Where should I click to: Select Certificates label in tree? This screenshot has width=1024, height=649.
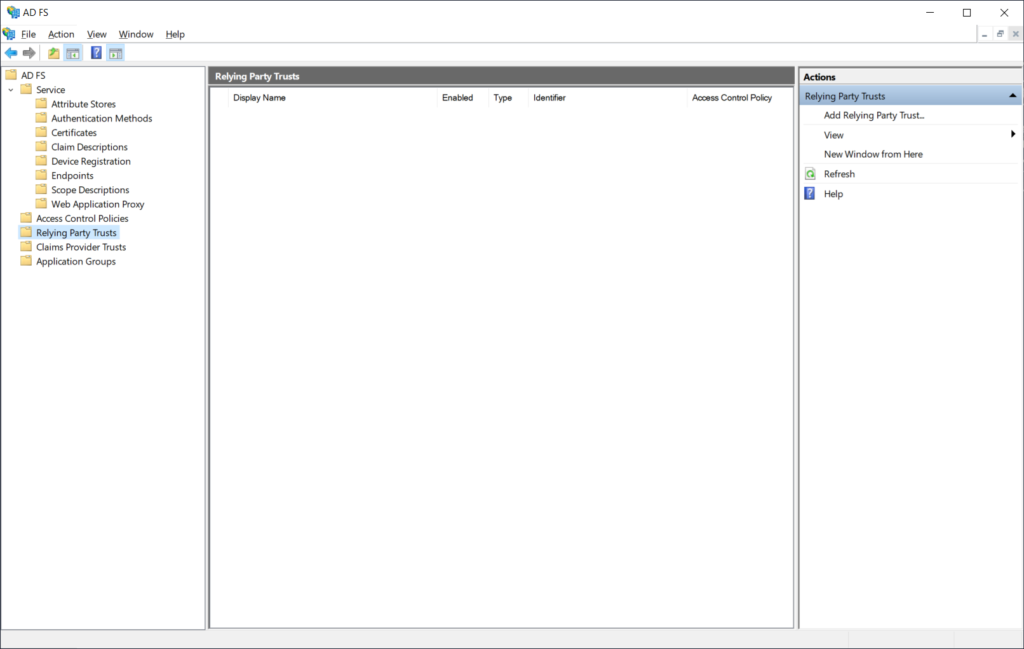click(74, 133)
